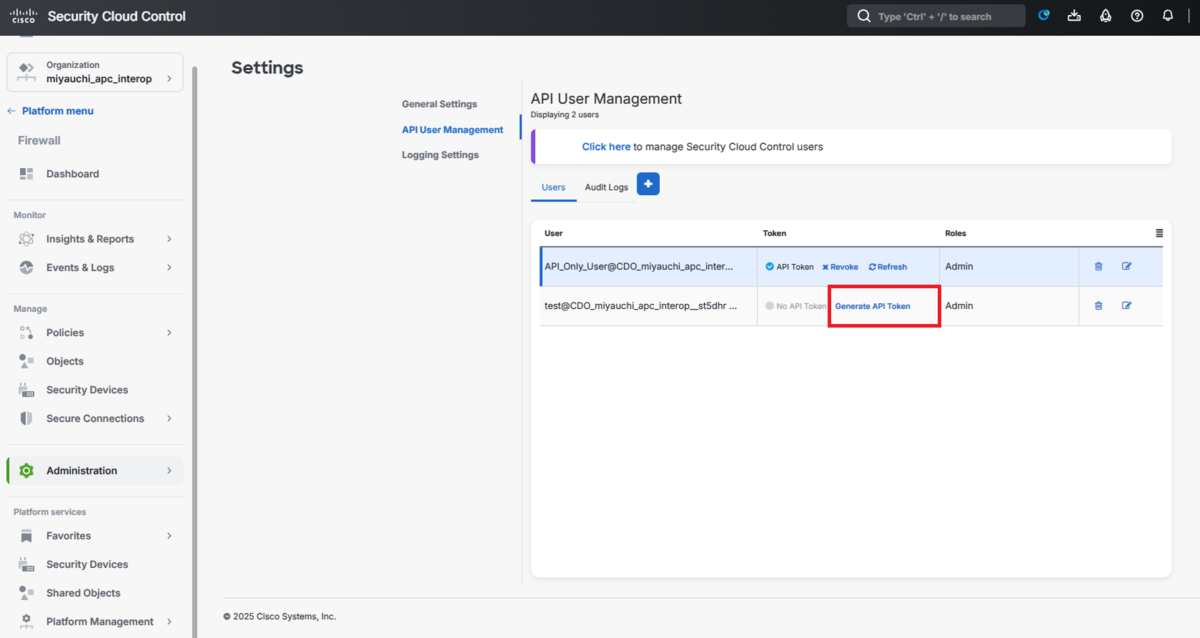Viewport: 1200px width, 638px height.
Task: Follow the Click here link
Action: coord(606,147)
